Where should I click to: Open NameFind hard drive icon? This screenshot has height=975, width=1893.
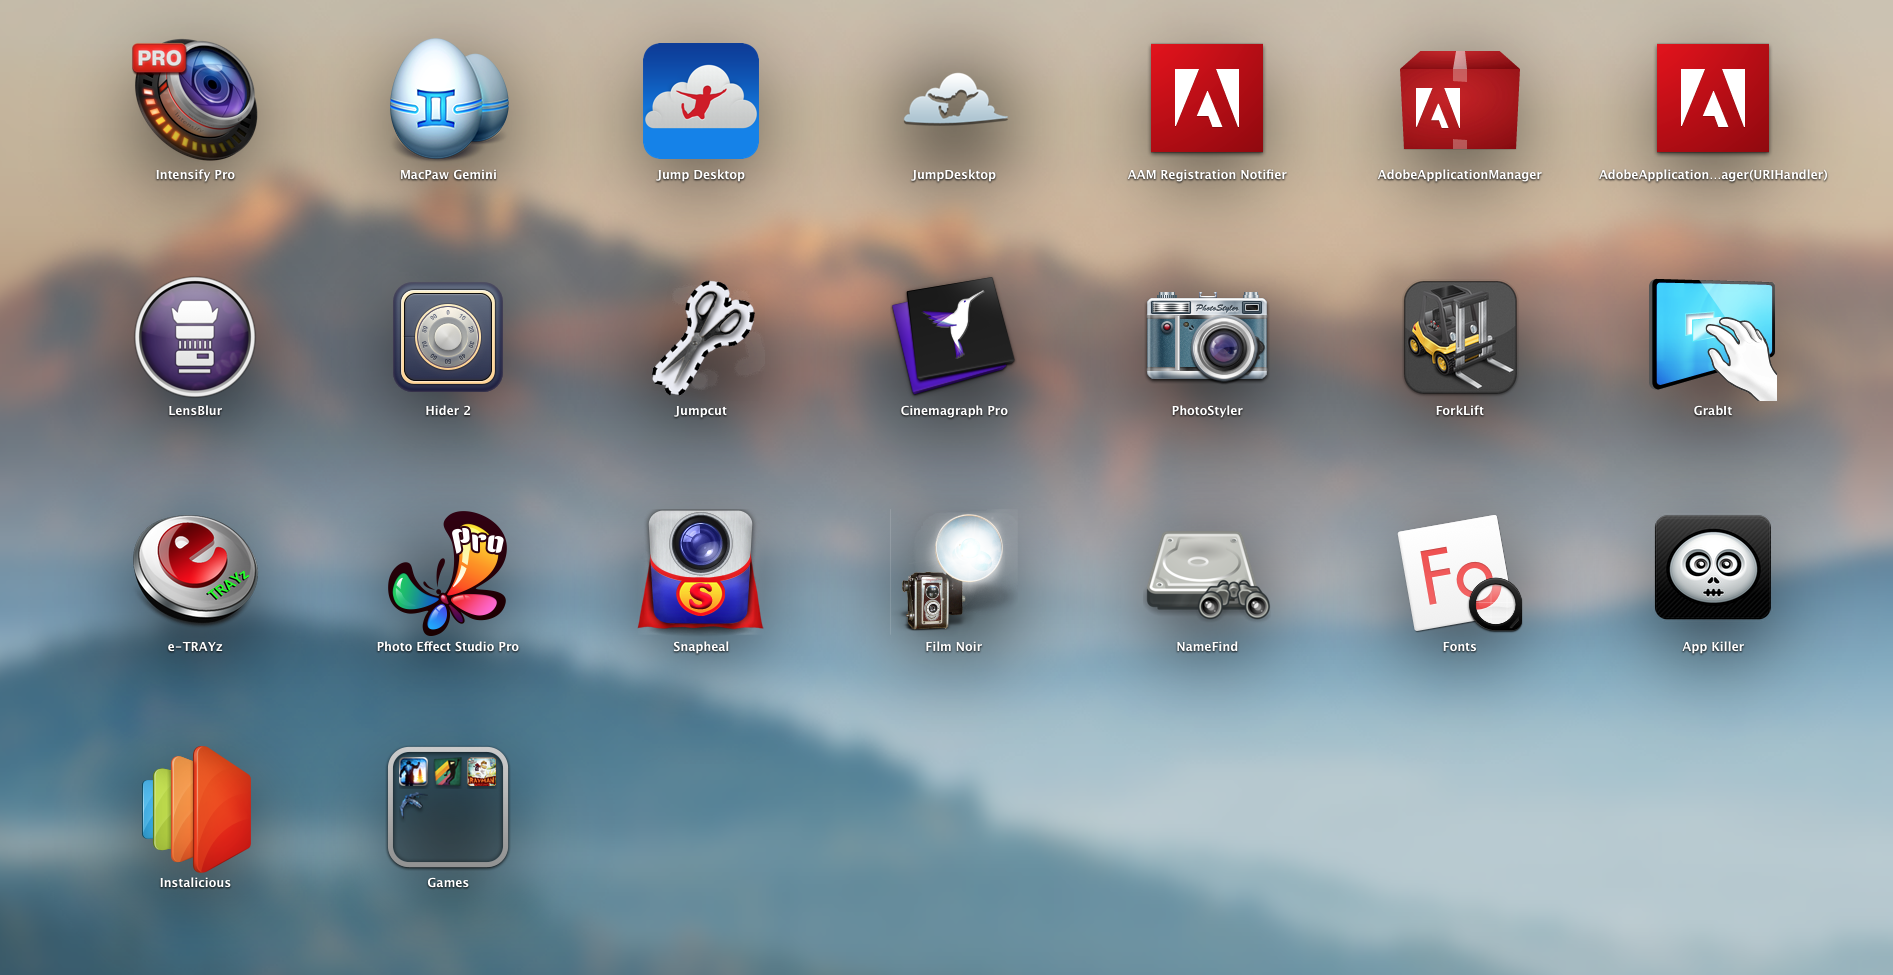click(1207, 575)
